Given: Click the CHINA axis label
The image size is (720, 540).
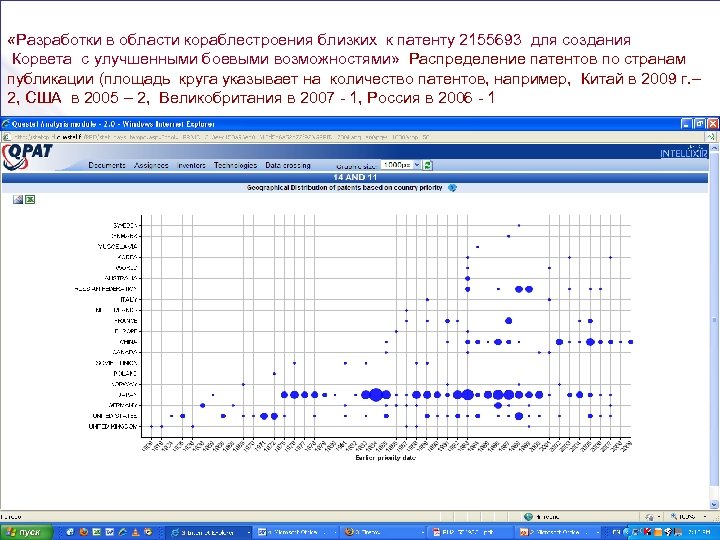Looking at the screenshot, I should coord(128,342).
